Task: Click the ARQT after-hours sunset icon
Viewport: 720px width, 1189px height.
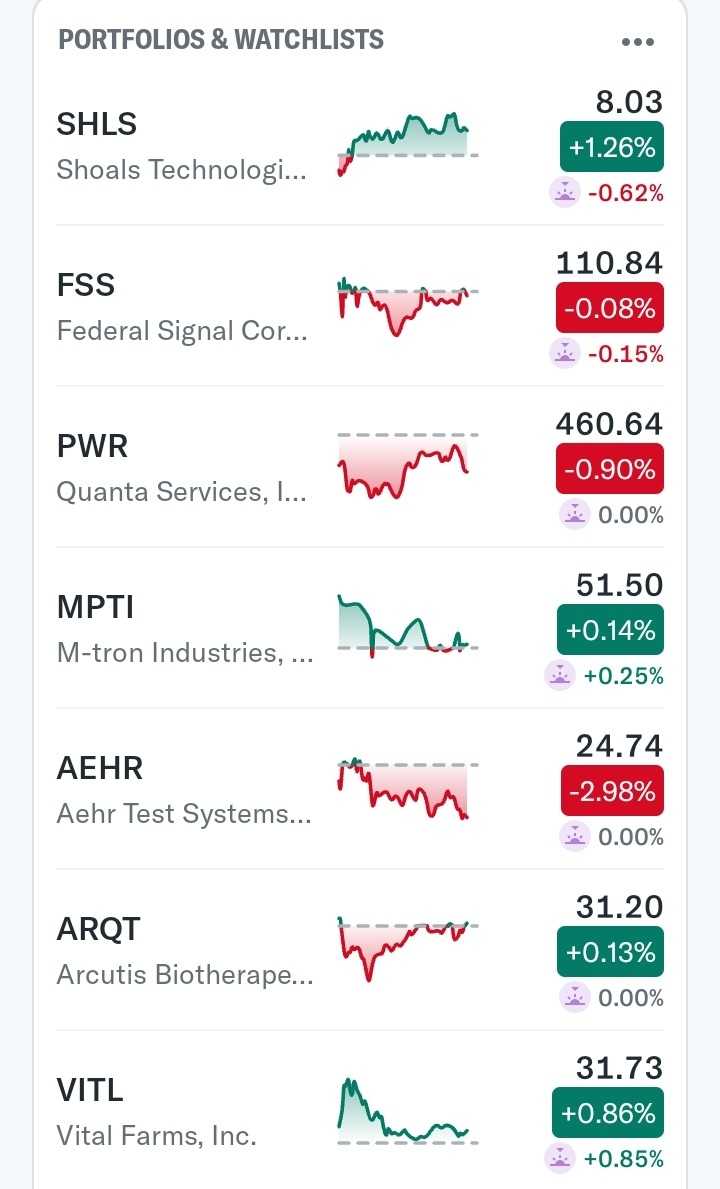Action: [575, 997]
